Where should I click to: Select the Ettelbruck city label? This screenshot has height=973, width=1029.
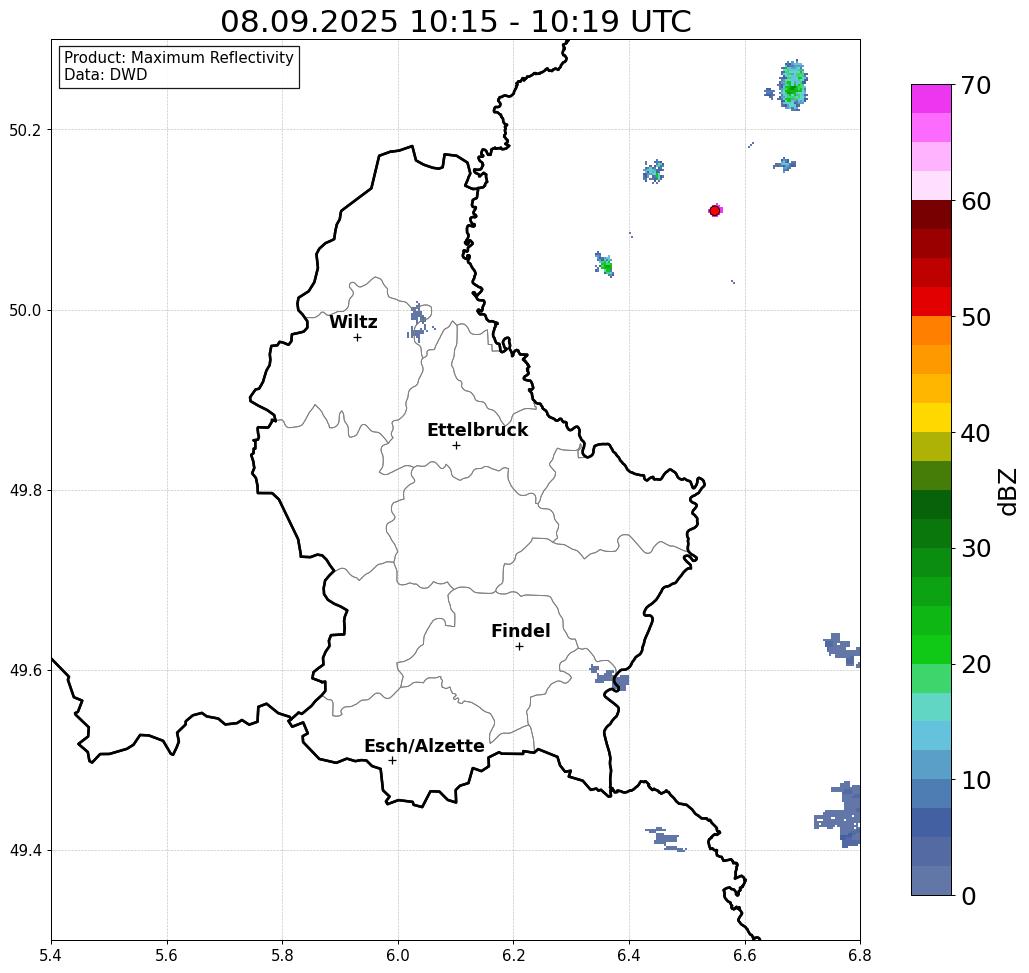(x=477, y=430)
